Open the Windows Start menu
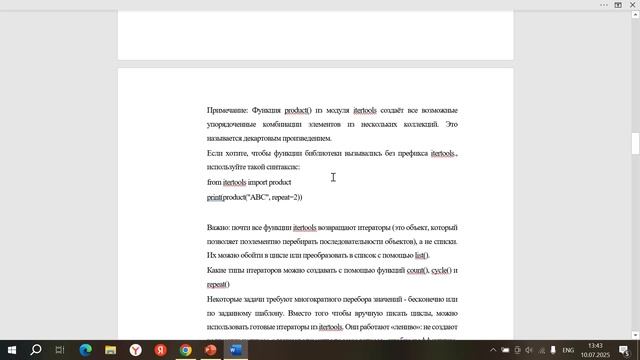The height and width of the screenshot is (360, 640). coord(11,350)
